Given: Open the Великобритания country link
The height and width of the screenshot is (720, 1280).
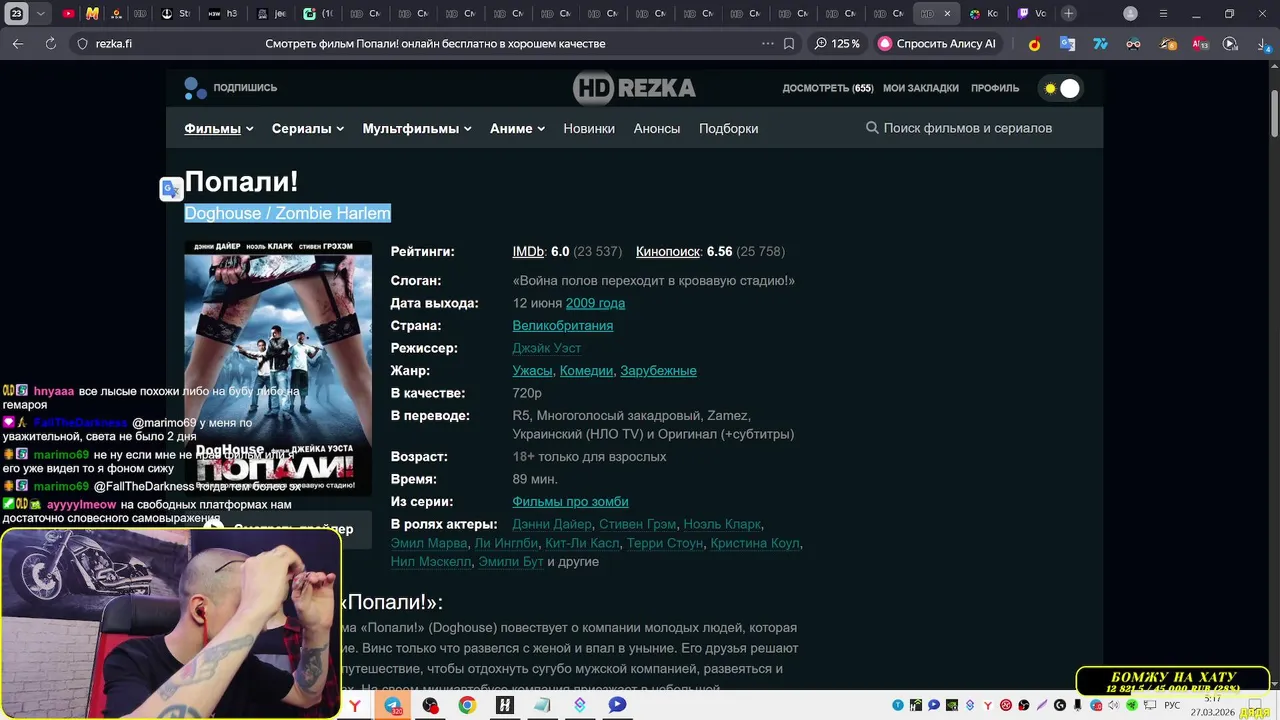Looking at the screenshot, I should click(563, 326).
